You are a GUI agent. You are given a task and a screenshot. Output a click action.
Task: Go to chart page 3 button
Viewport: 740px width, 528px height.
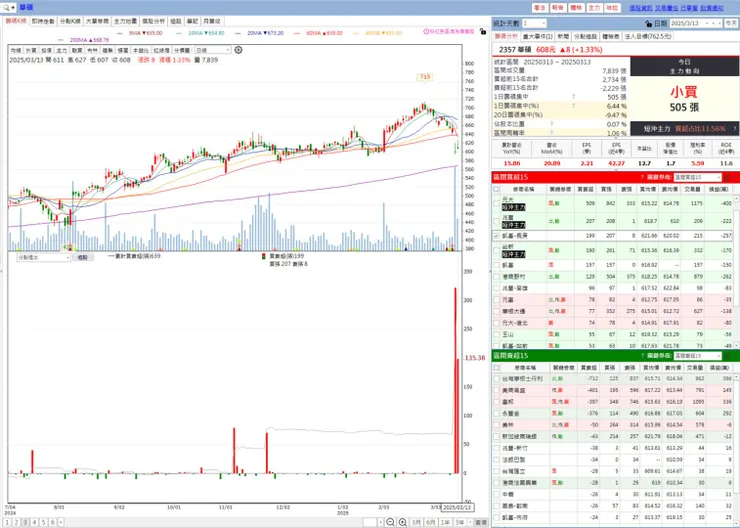pyautogui.click(x=25, y=522)
